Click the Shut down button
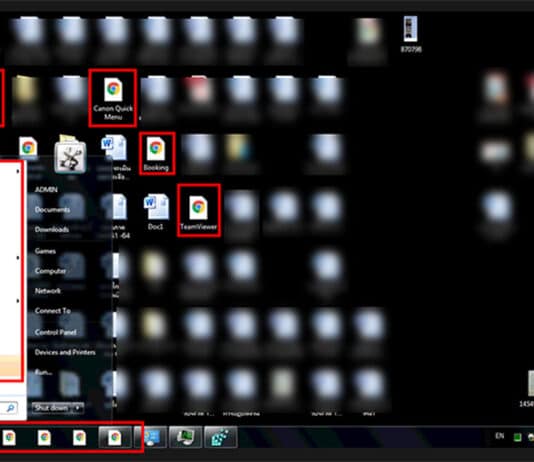Image resolution: width=534 pixels, height=462 pixels. (53, 408)
